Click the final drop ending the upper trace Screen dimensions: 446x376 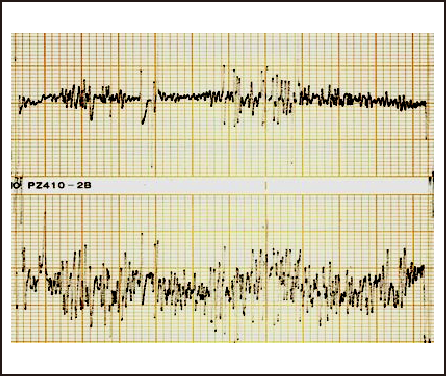427,121
